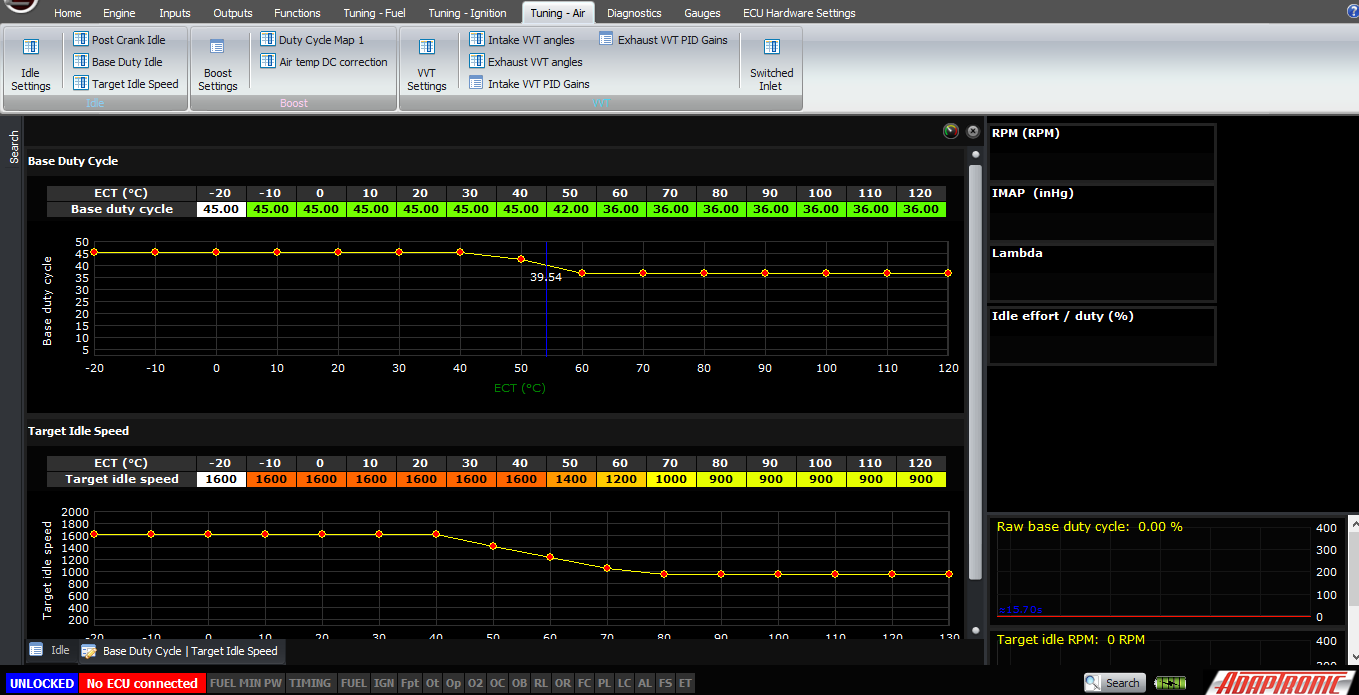Click the vertical scrollbar of the tables panel
This screenshot has height=695, width=1359.
[975, 371]
